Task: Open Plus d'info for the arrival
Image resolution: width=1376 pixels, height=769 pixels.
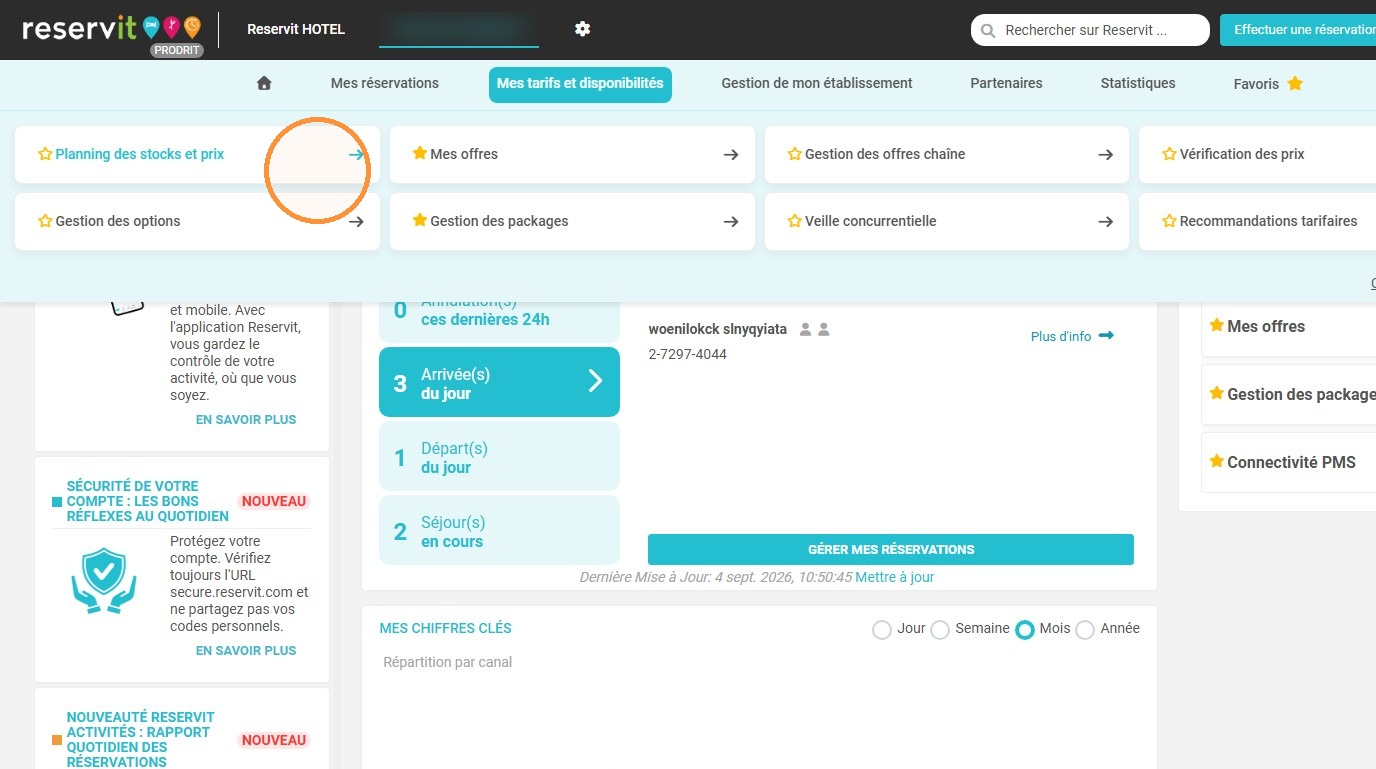Action: tap(1072, 336)
